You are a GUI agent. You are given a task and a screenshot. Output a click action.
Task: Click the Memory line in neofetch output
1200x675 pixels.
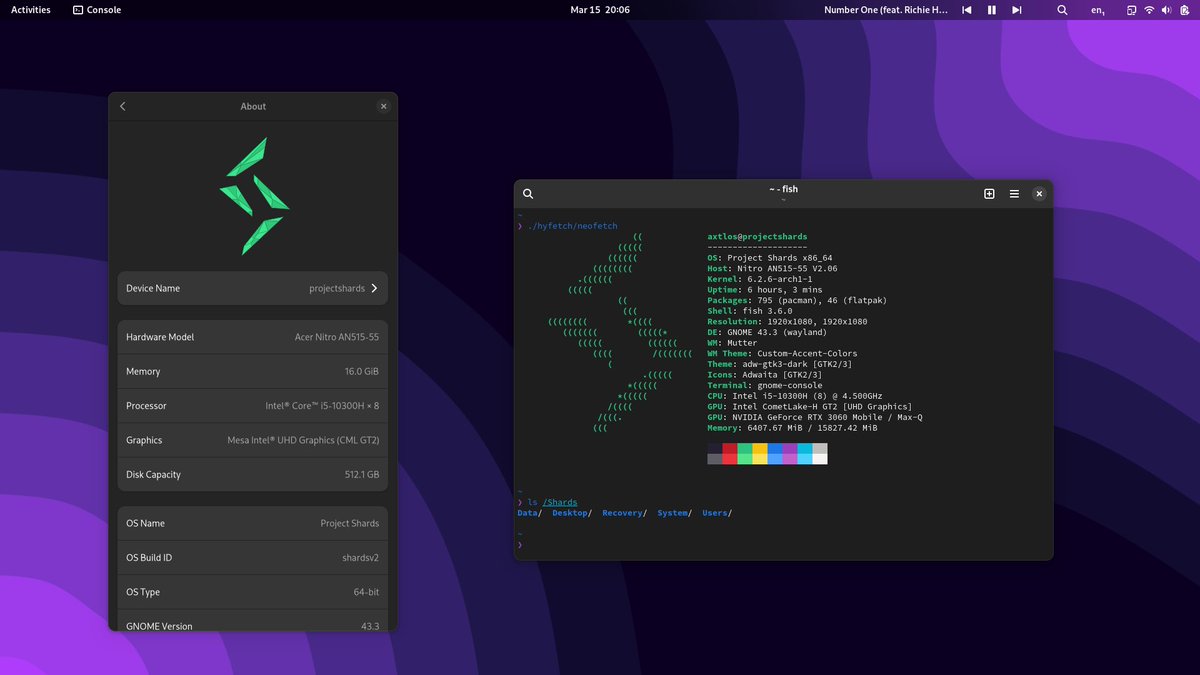click(x=792, y=428)
